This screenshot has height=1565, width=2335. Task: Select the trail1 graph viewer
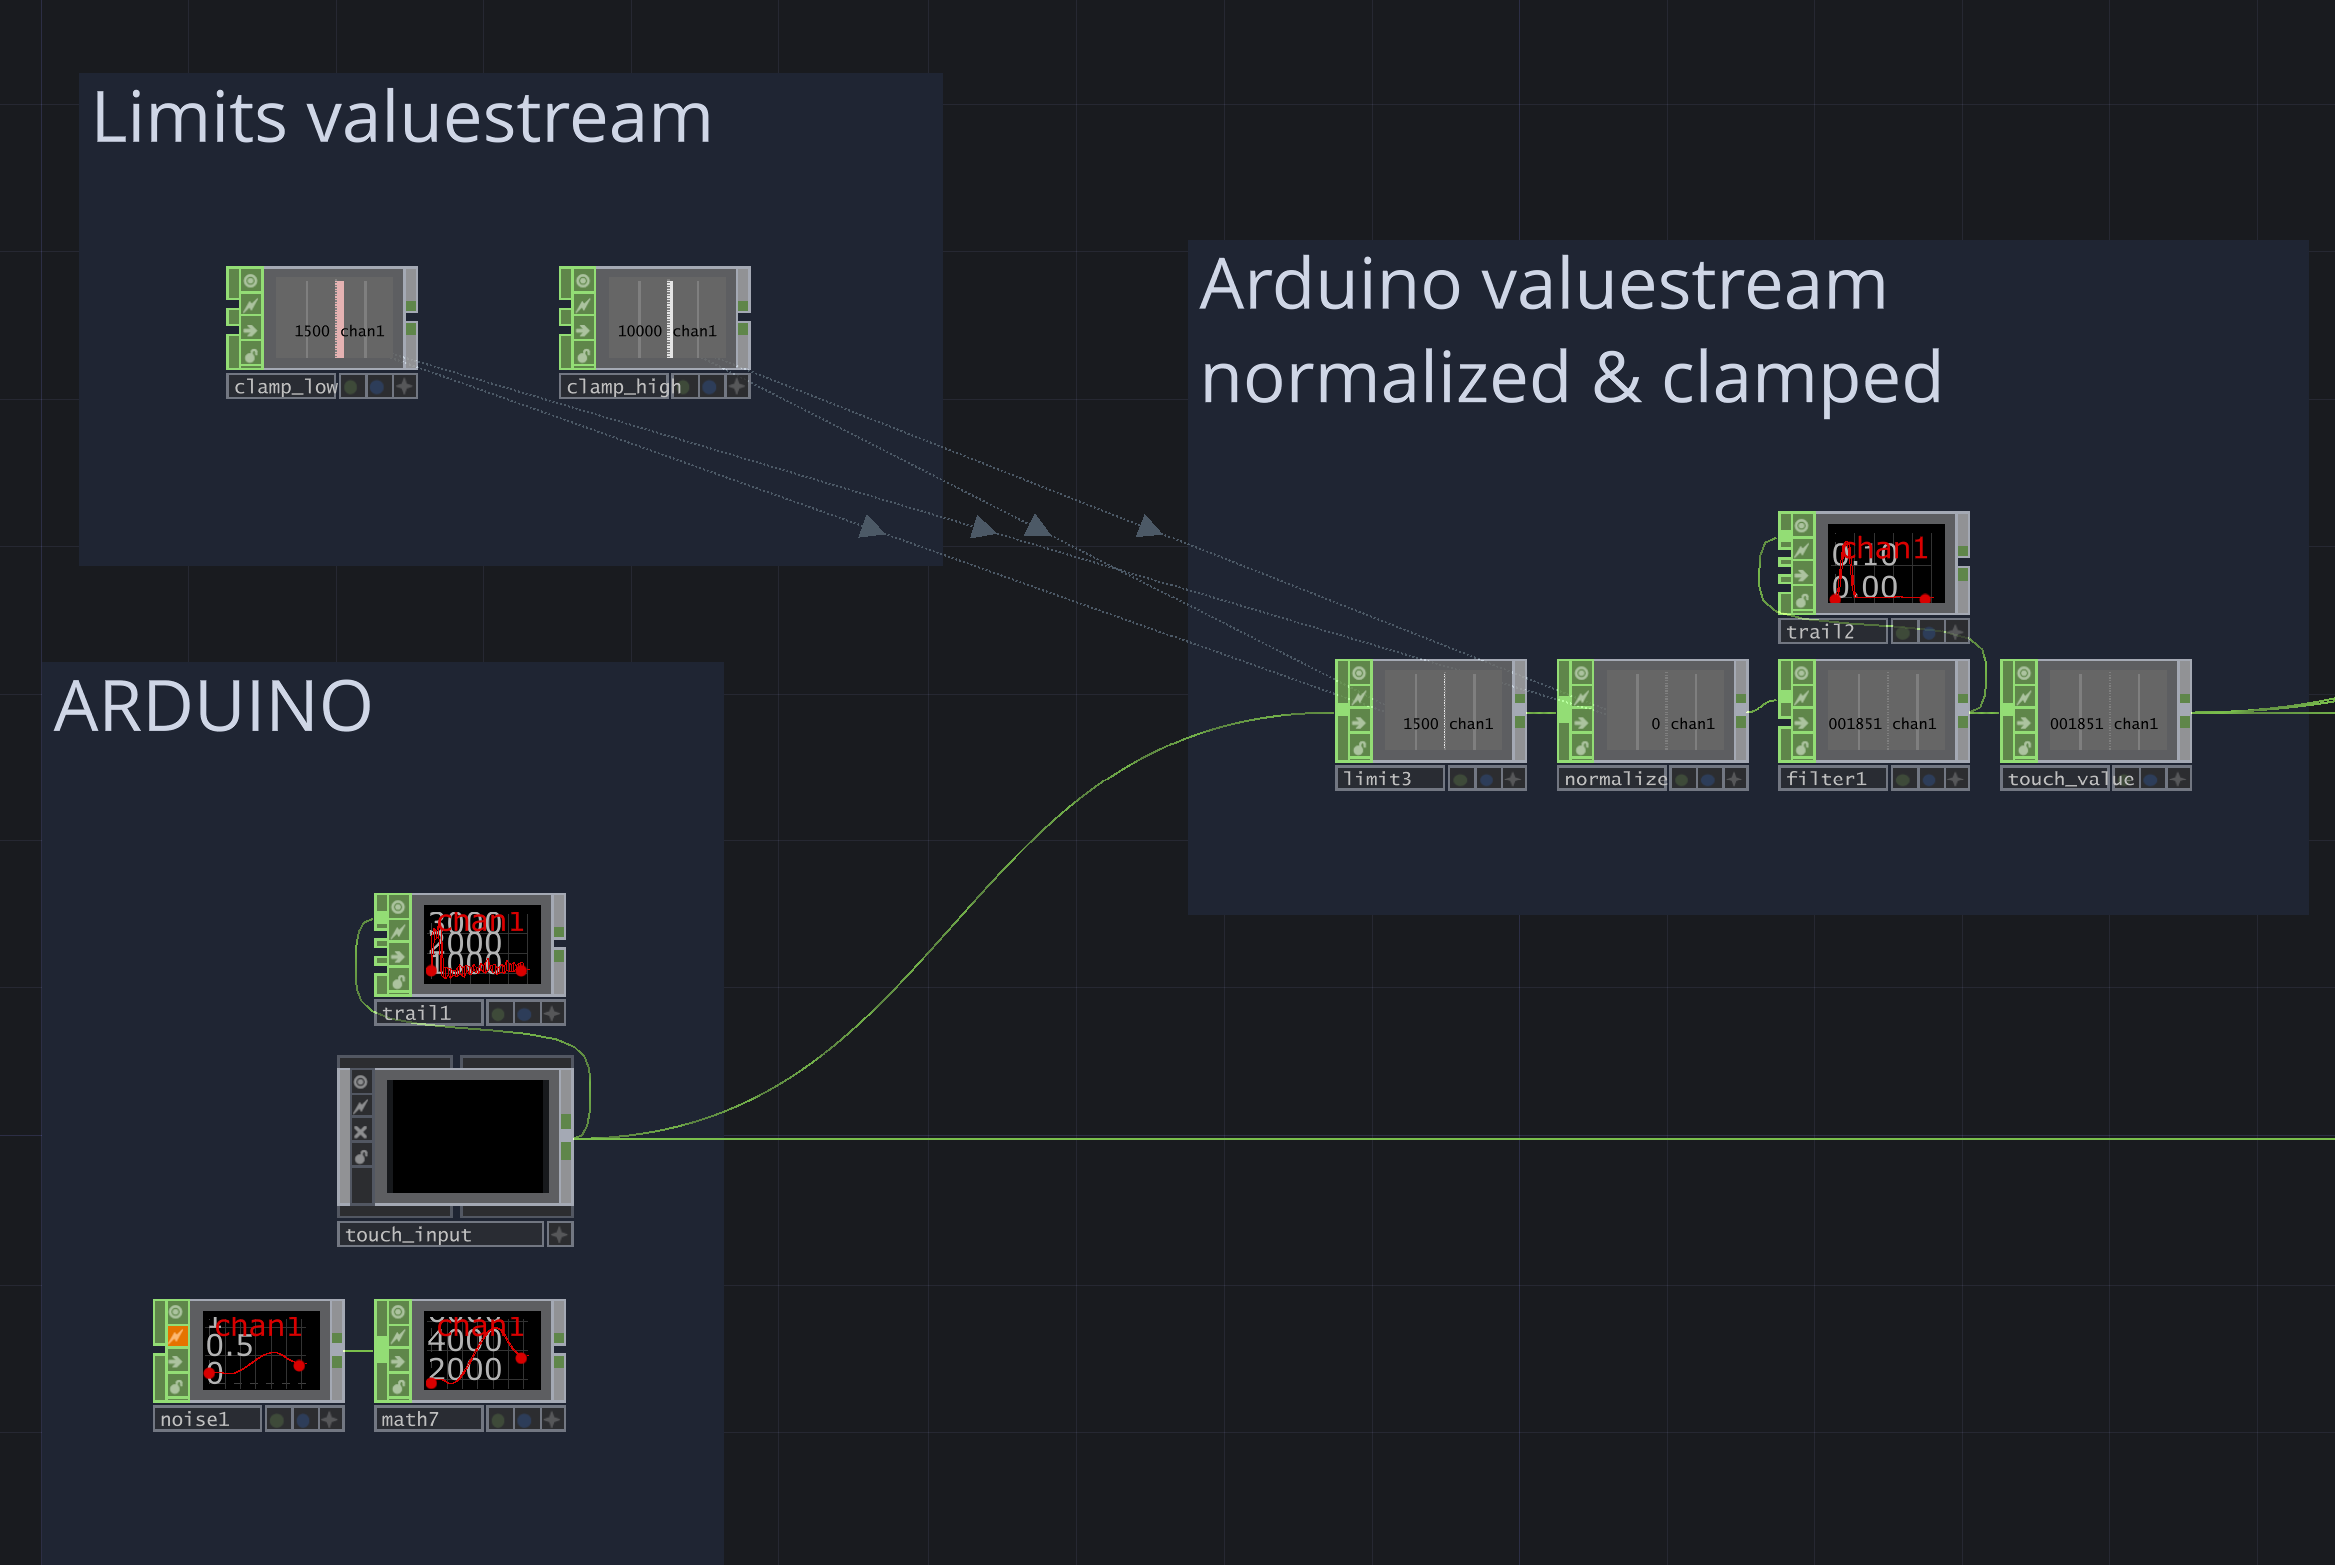coord(481,944)
